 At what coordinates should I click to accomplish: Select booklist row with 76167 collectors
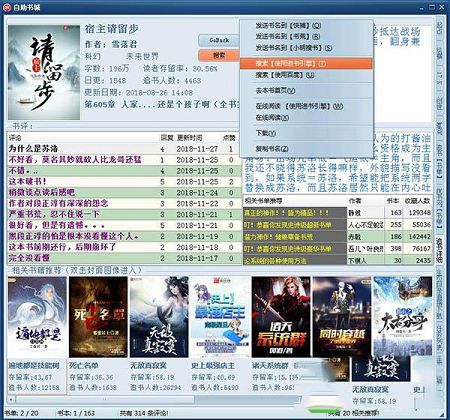(338, 249)
